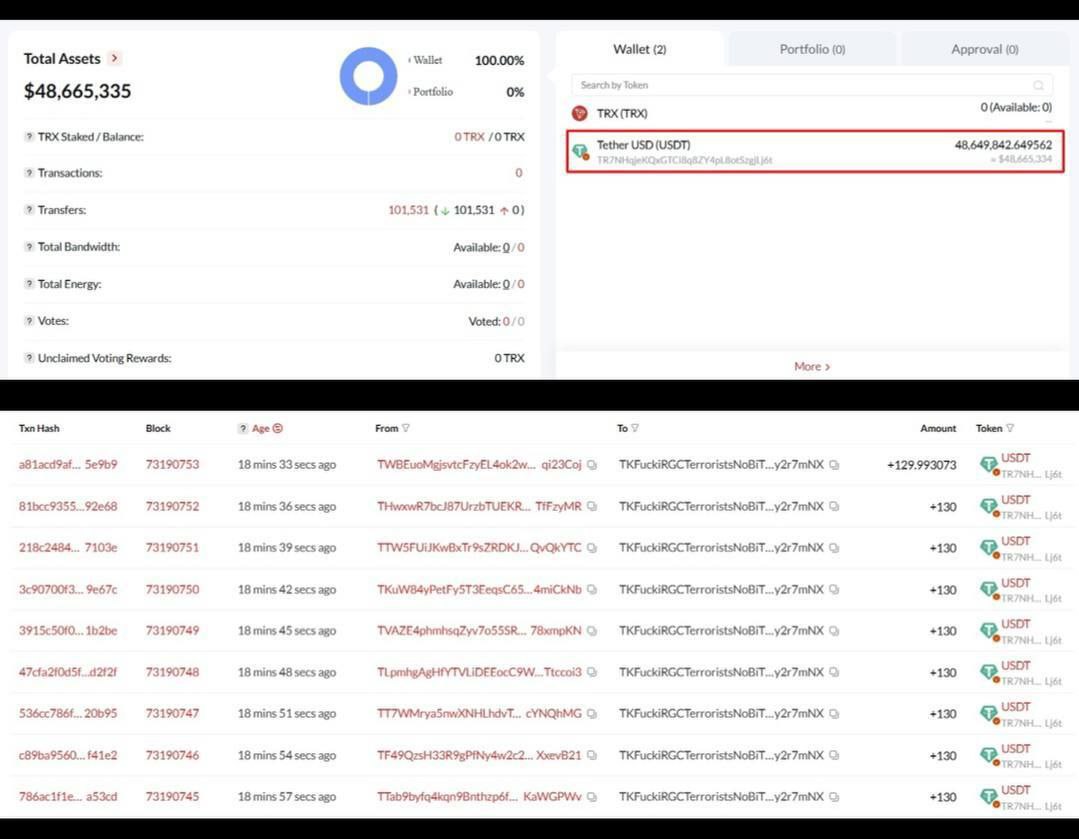Open sender address TT7WMrya5nwXNHLhdvT... cYNQhMG
The height and width of the screenshot is (839, 1079).
(479, 714)
